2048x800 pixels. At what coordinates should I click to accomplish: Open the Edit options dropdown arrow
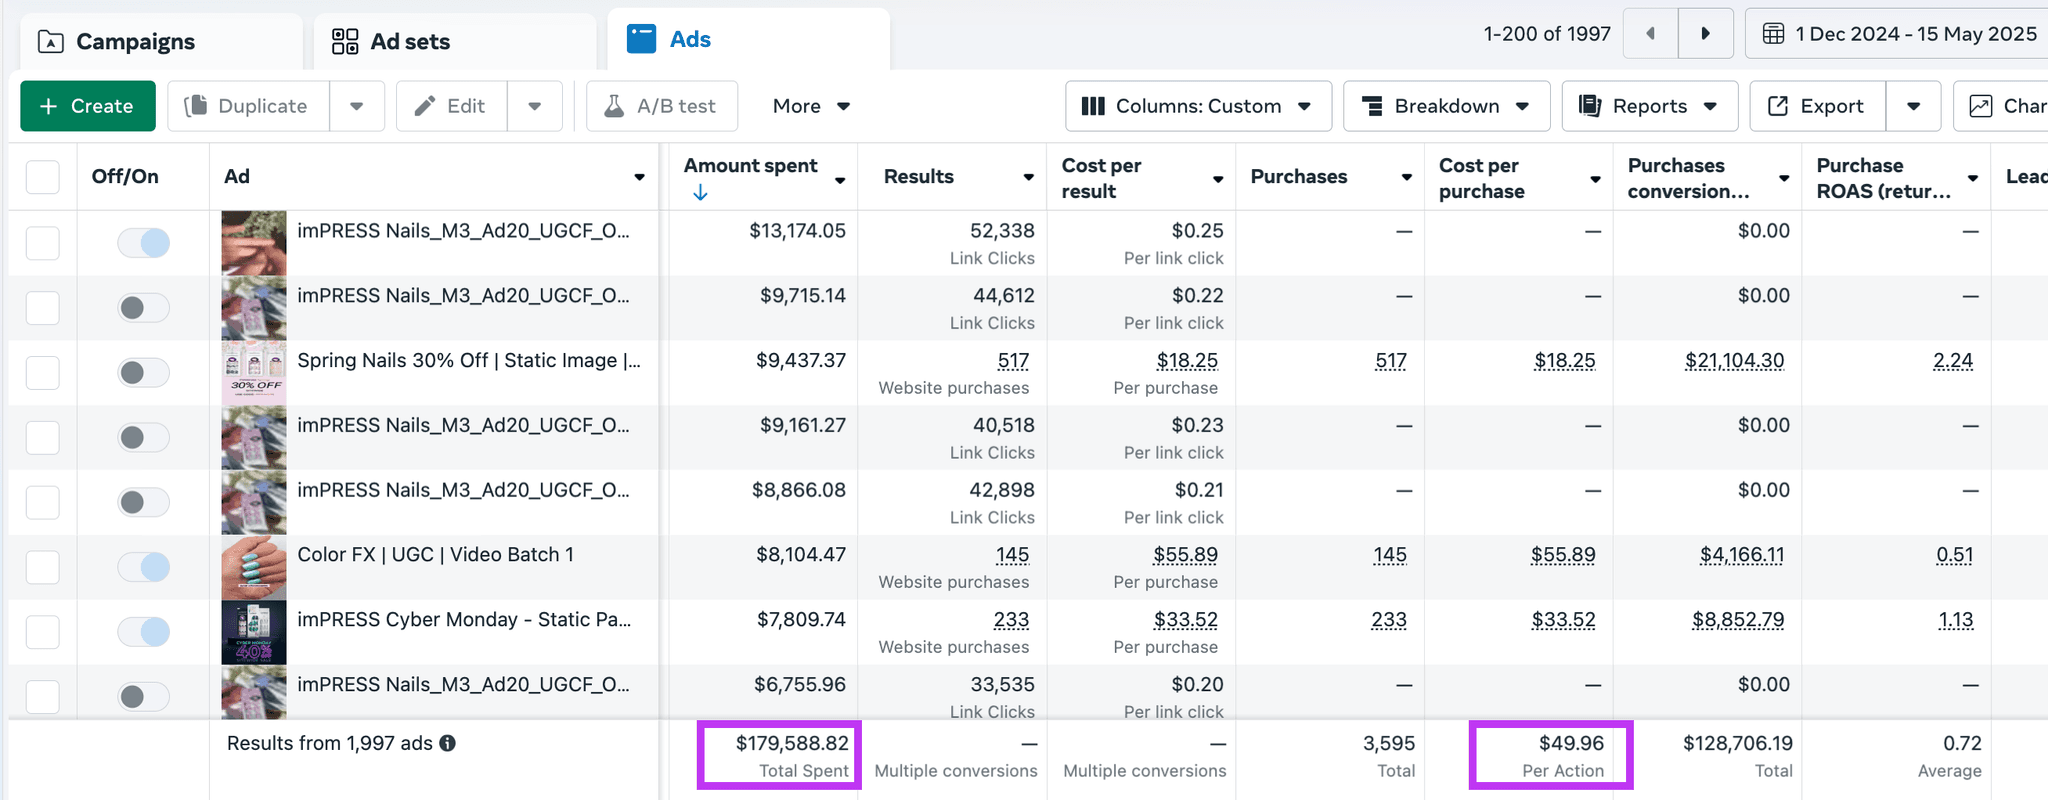(x=535, y=106)
